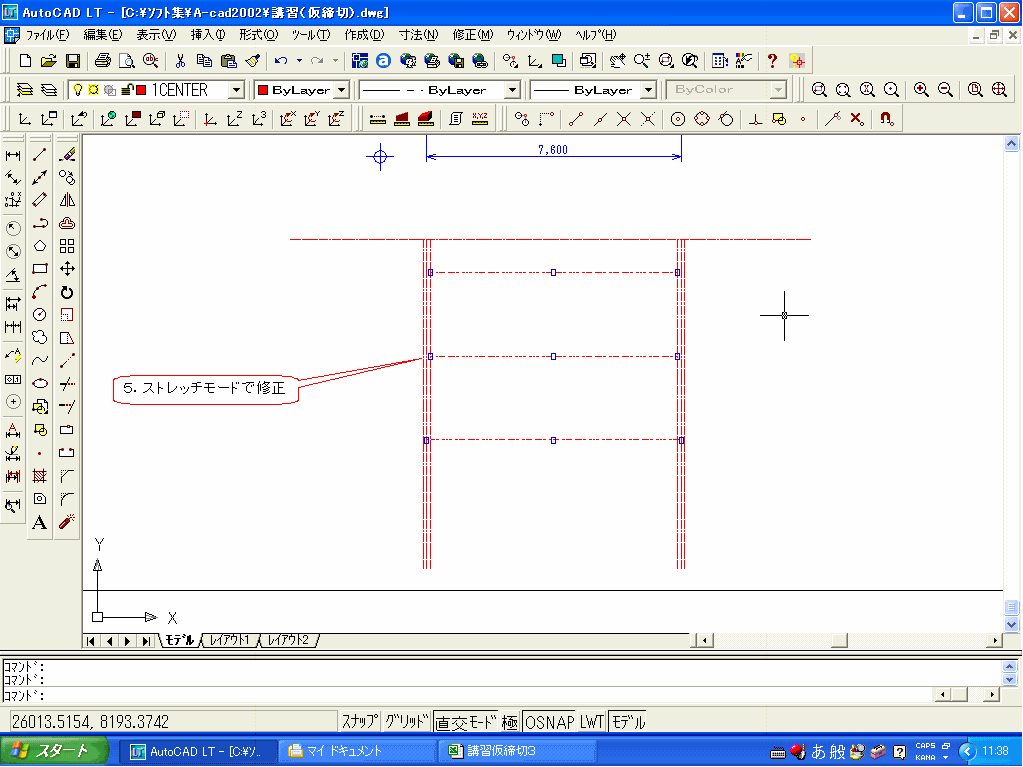This screenshot has height=767, width=1023.
Task: Click the Print icon
Action: click(x=102, y=61)
